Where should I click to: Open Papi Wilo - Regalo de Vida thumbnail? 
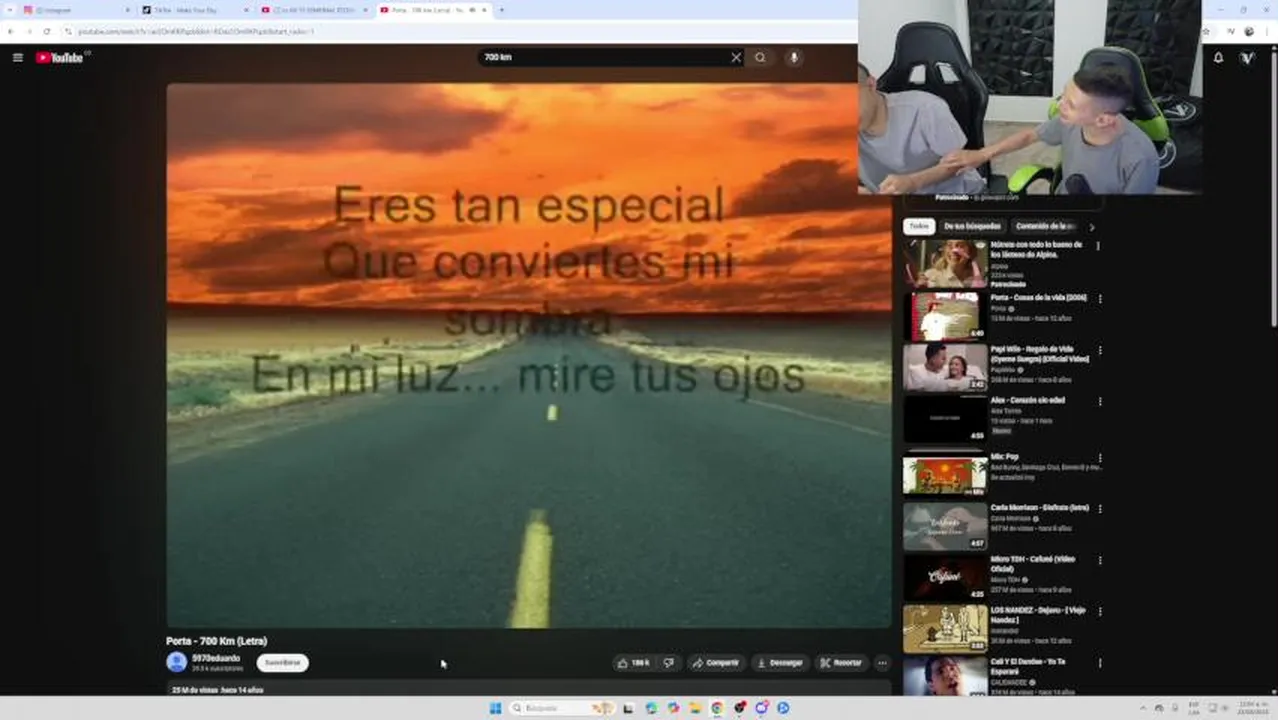click(x=945, y=367)
